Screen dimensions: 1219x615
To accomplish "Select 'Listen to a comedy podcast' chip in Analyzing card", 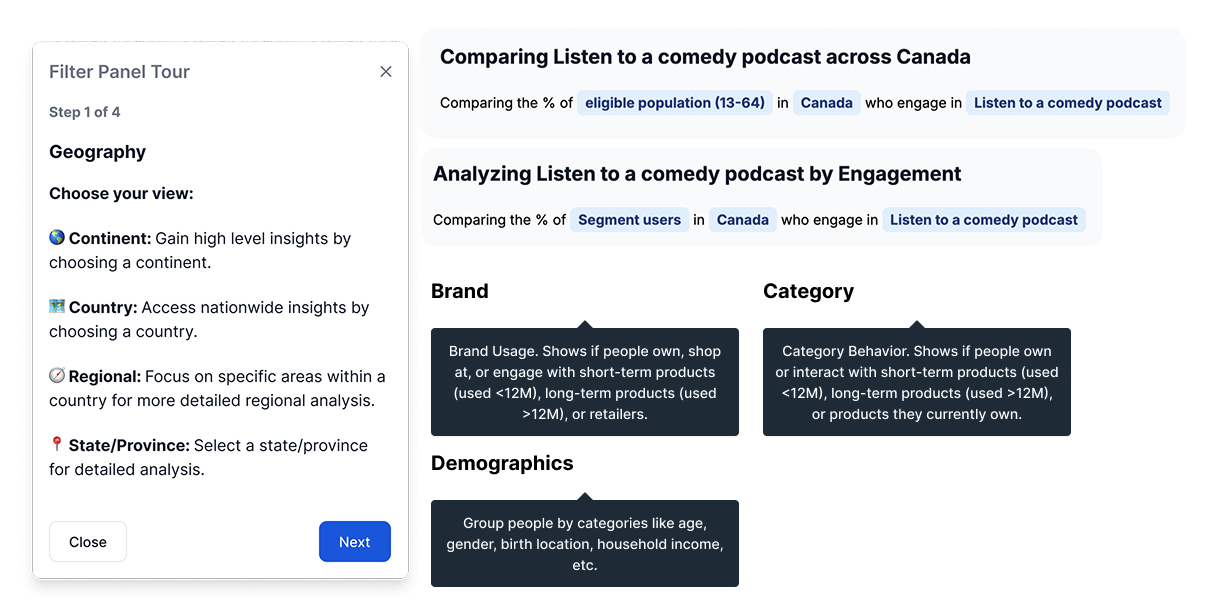I will pyautogui.click(x=984, y=220).
